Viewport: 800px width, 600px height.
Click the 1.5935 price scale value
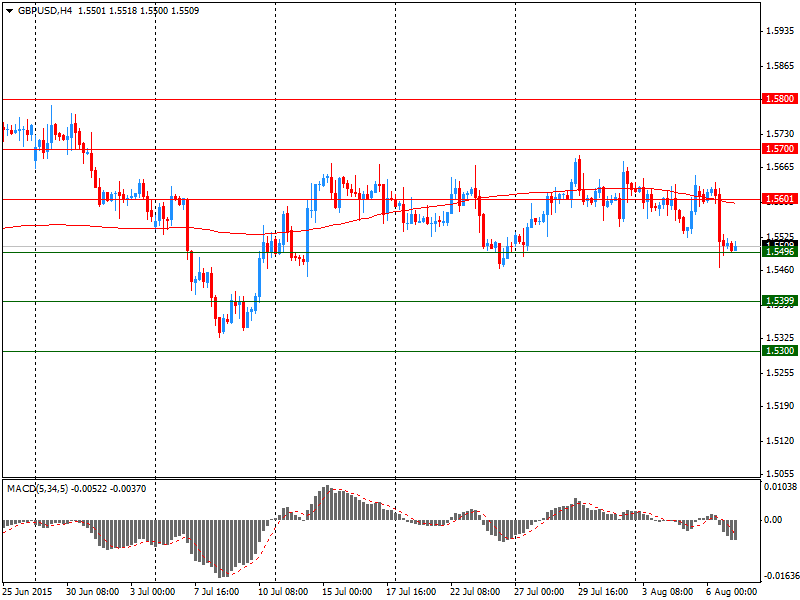click(x=780, y=31)
